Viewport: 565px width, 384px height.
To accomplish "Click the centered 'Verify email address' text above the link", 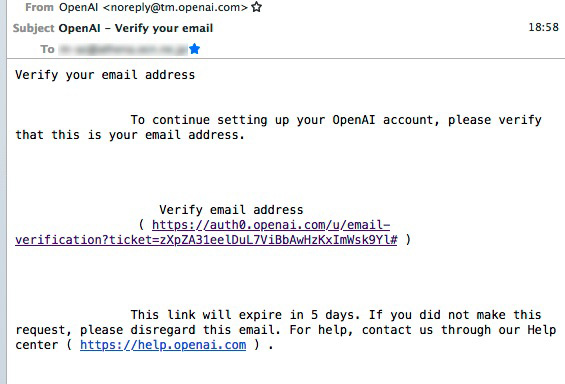I will point(231,210).
